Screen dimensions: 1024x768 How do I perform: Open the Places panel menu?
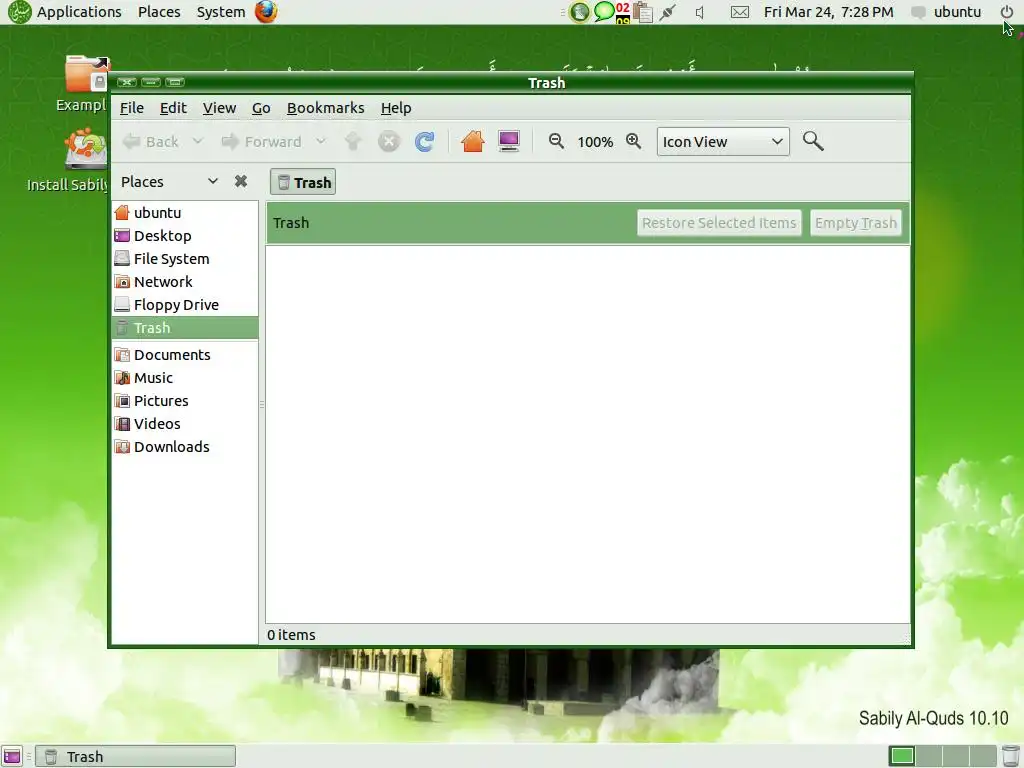tap(159, 12)
